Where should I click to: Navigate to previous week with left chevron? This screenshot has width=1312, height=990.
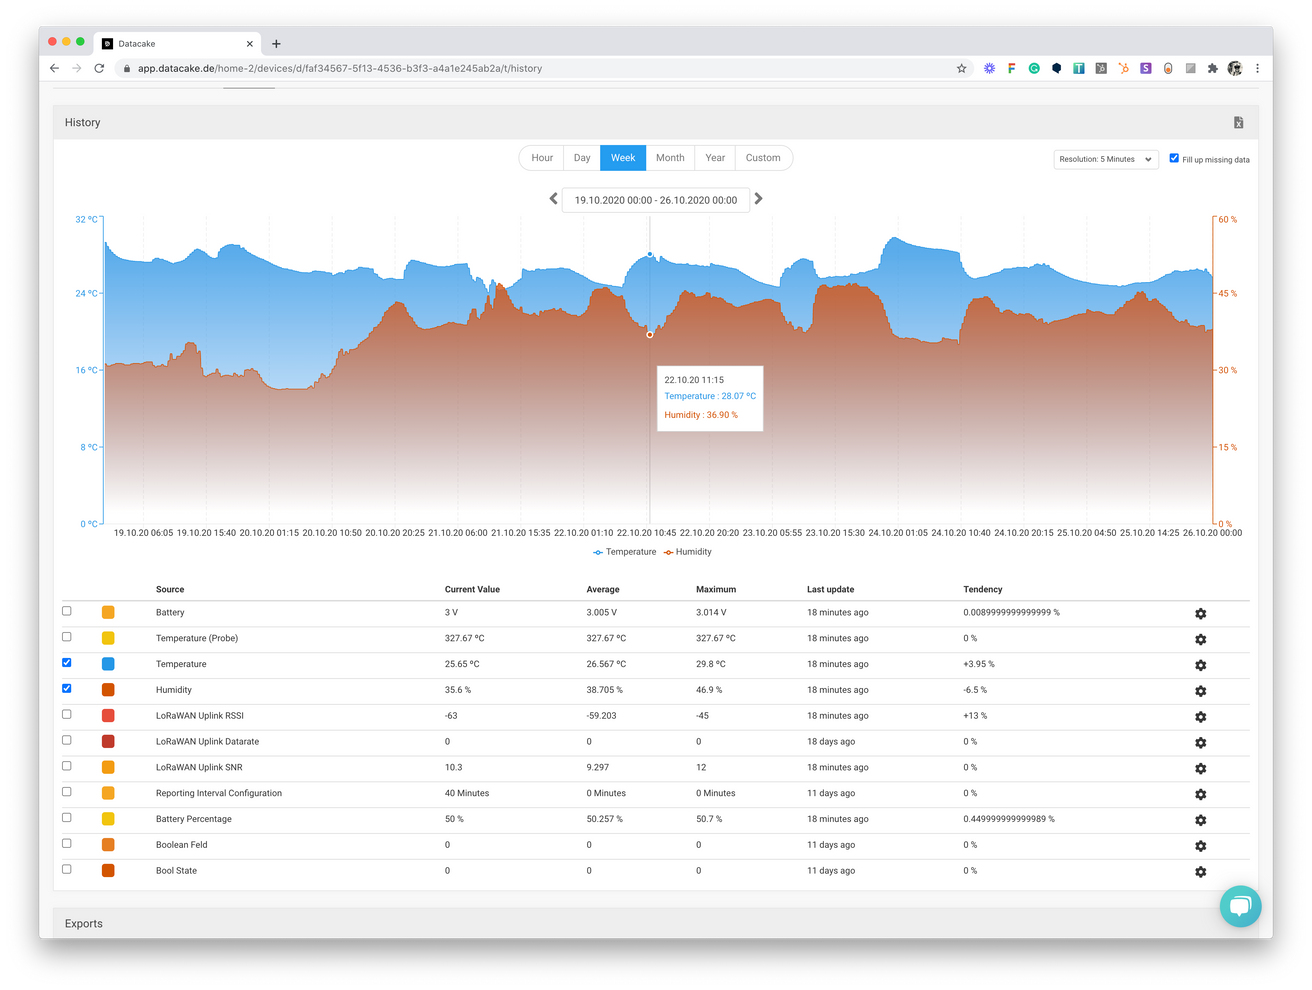tap(553, 199)
